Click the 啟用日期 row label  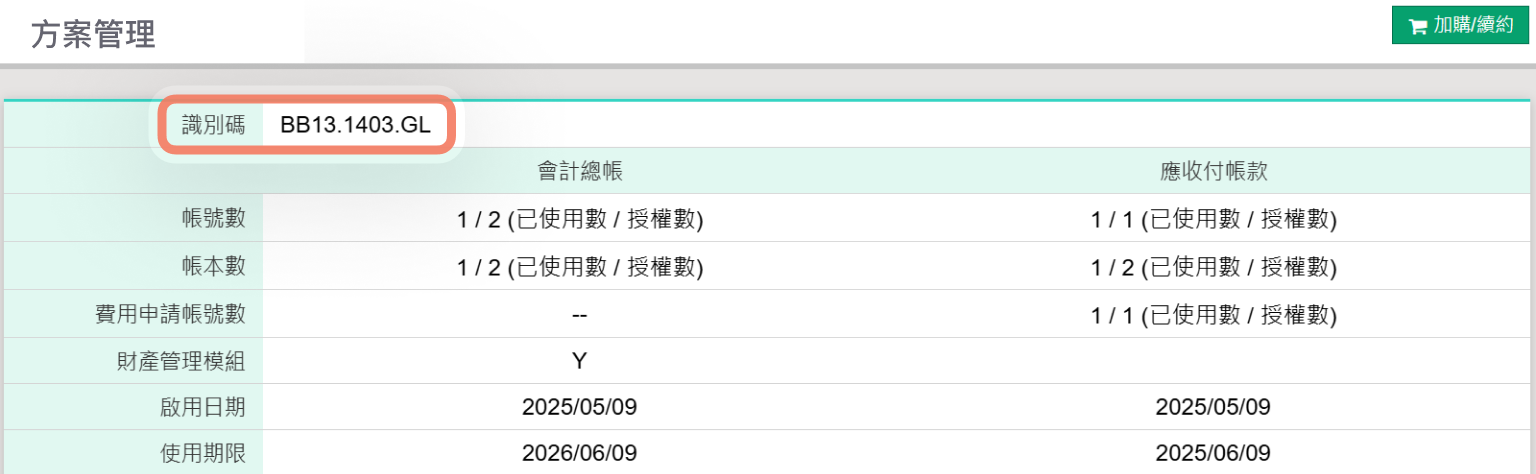point(202,407)
